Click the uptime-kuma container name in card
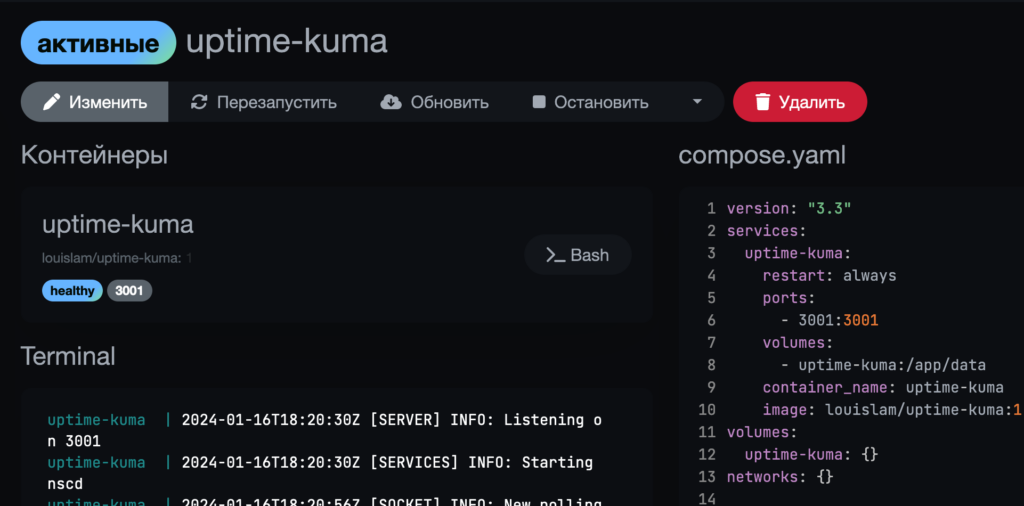1024x506 pixels. (x=118, y=225)
